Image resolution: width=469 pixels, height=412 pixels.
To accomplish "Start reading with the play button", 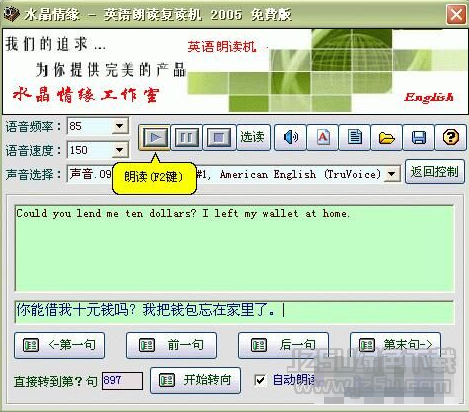I will click(154, 137).
